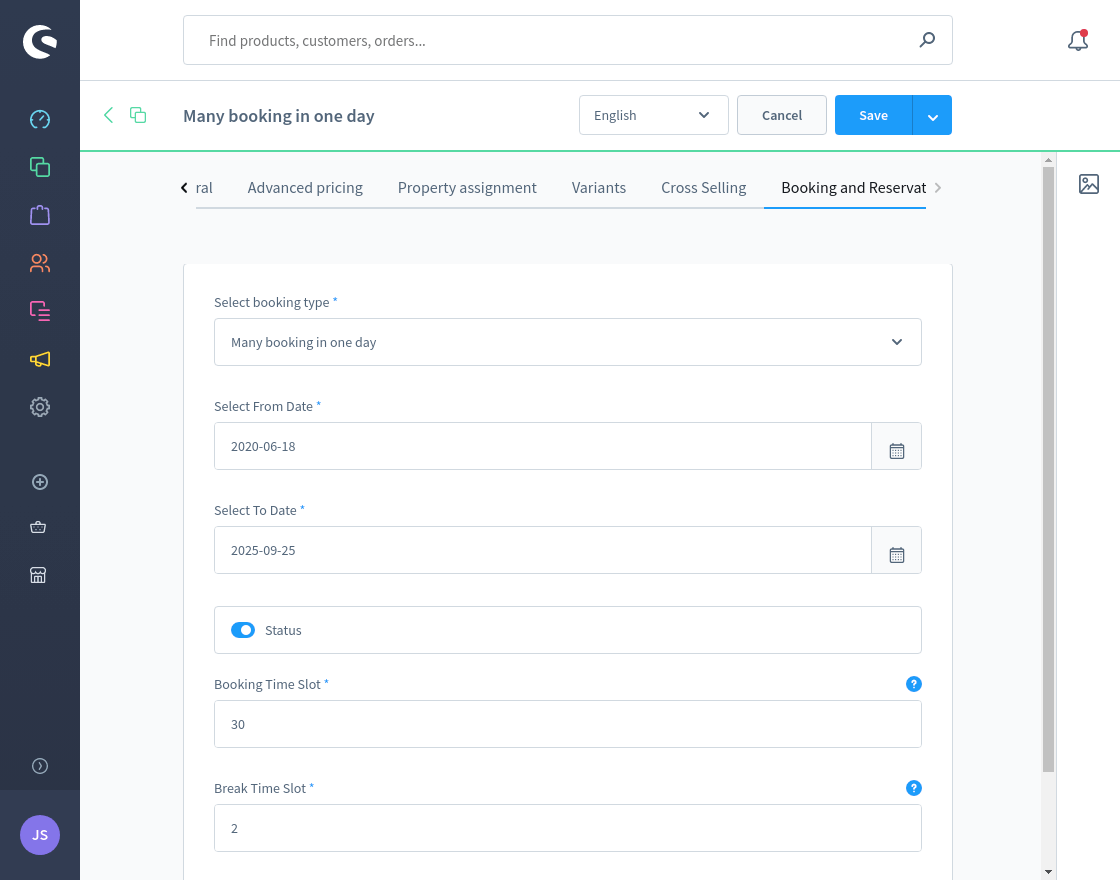
Task: Open the Settings gear icon
Action: pos(40,407)
